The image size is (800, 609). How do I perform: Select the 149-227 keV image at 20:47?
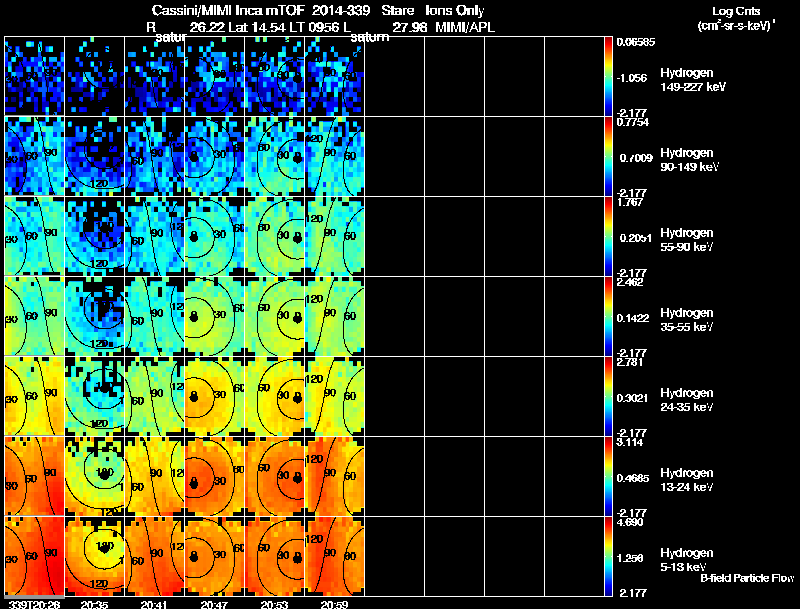(215, 77)
